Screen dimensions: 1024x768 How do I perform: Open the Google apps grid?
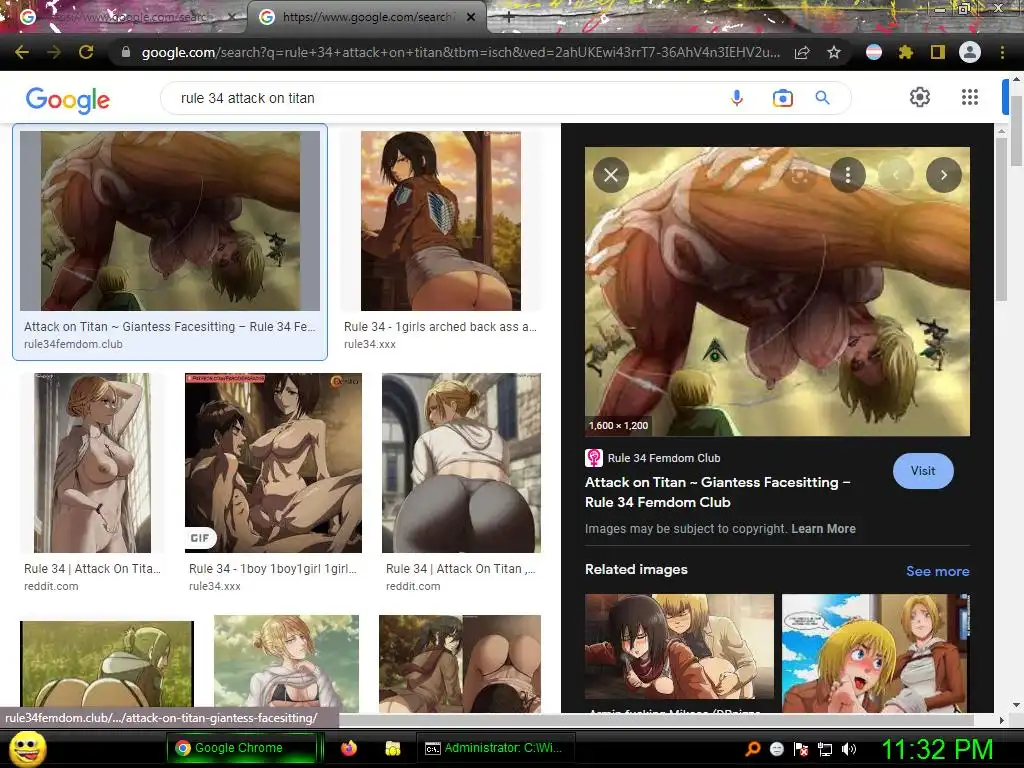click(970, 97)
